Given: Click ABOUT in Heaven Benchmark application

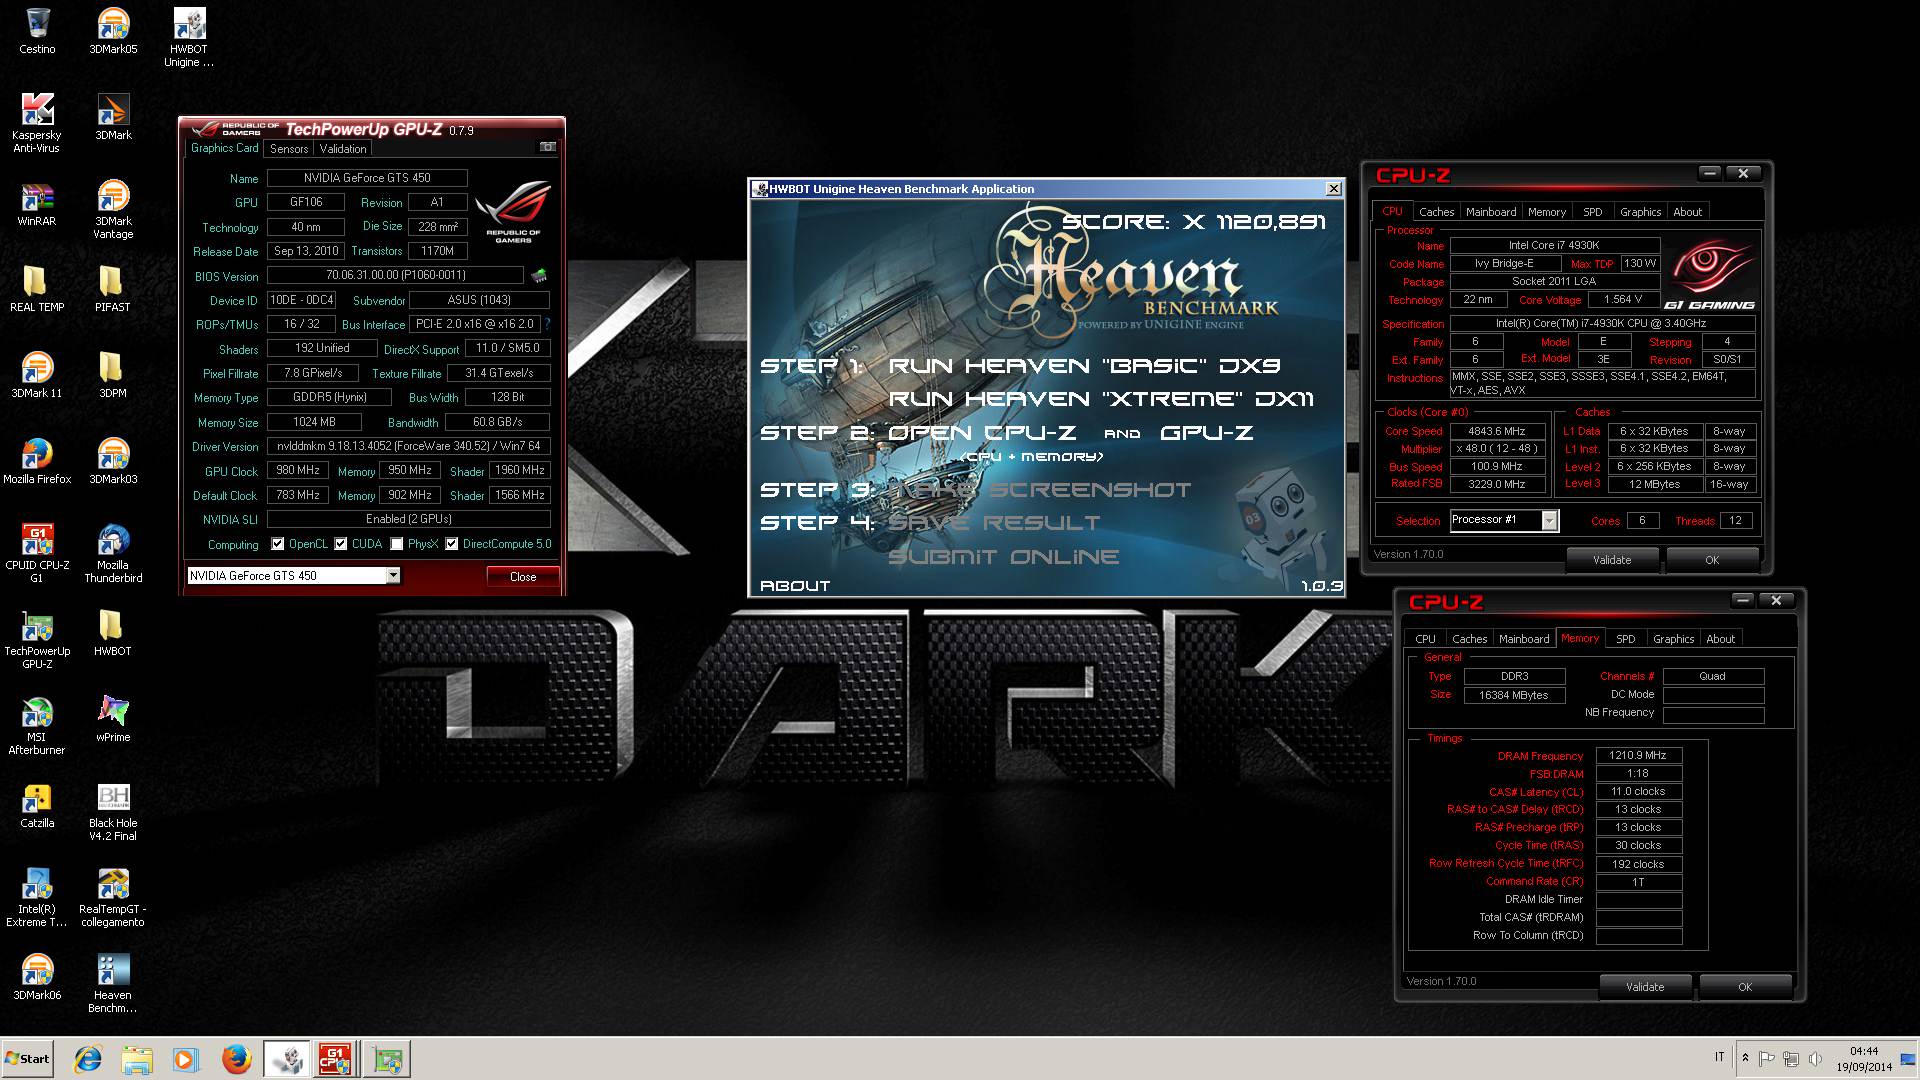Looking at the screenshot, I should pyautogui.click(x=795, y=586).
